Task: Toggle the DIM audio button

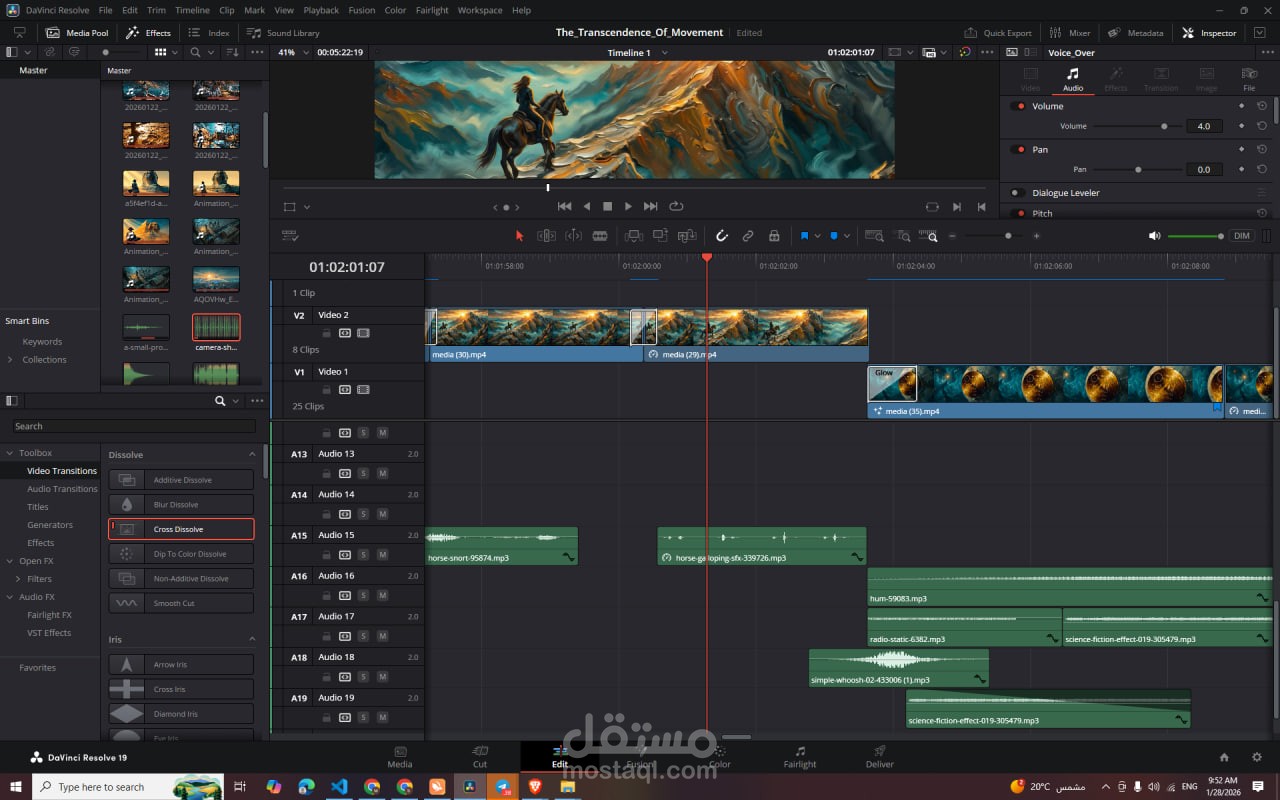Action: click(1242, 236)
